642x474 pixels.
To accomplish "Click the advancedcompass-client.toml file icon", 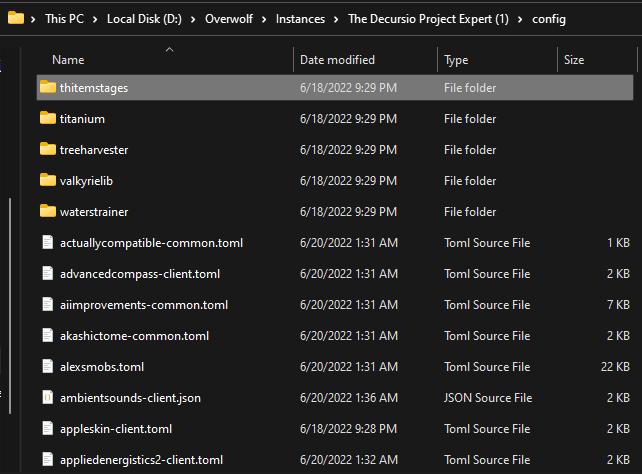I will pos(48,273).
